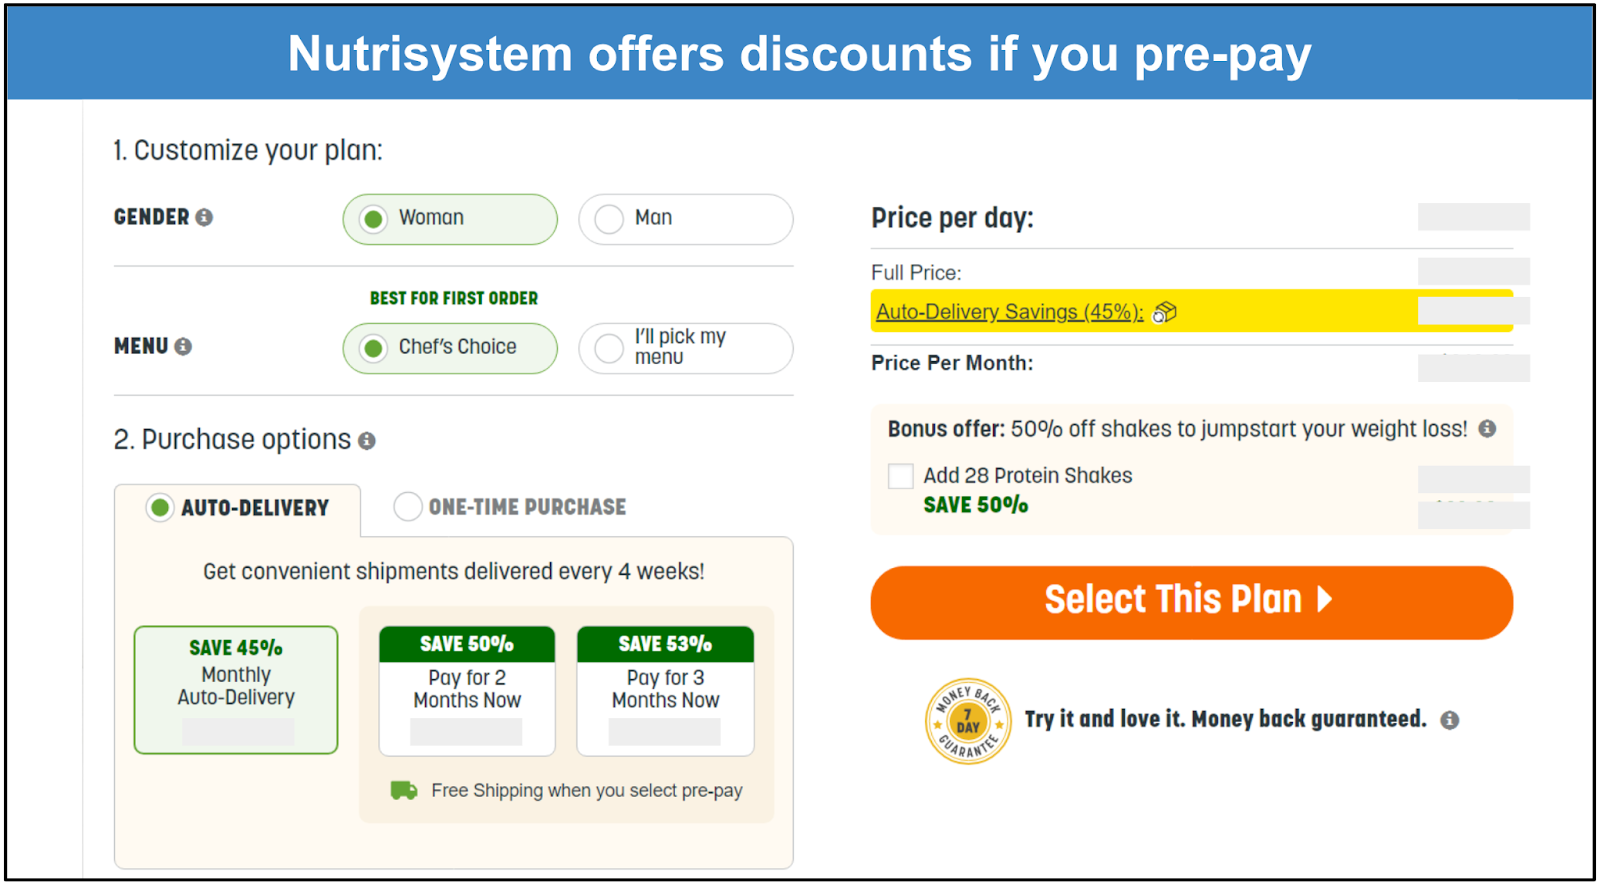Click the free shipping truck icon

click(404, 791)
